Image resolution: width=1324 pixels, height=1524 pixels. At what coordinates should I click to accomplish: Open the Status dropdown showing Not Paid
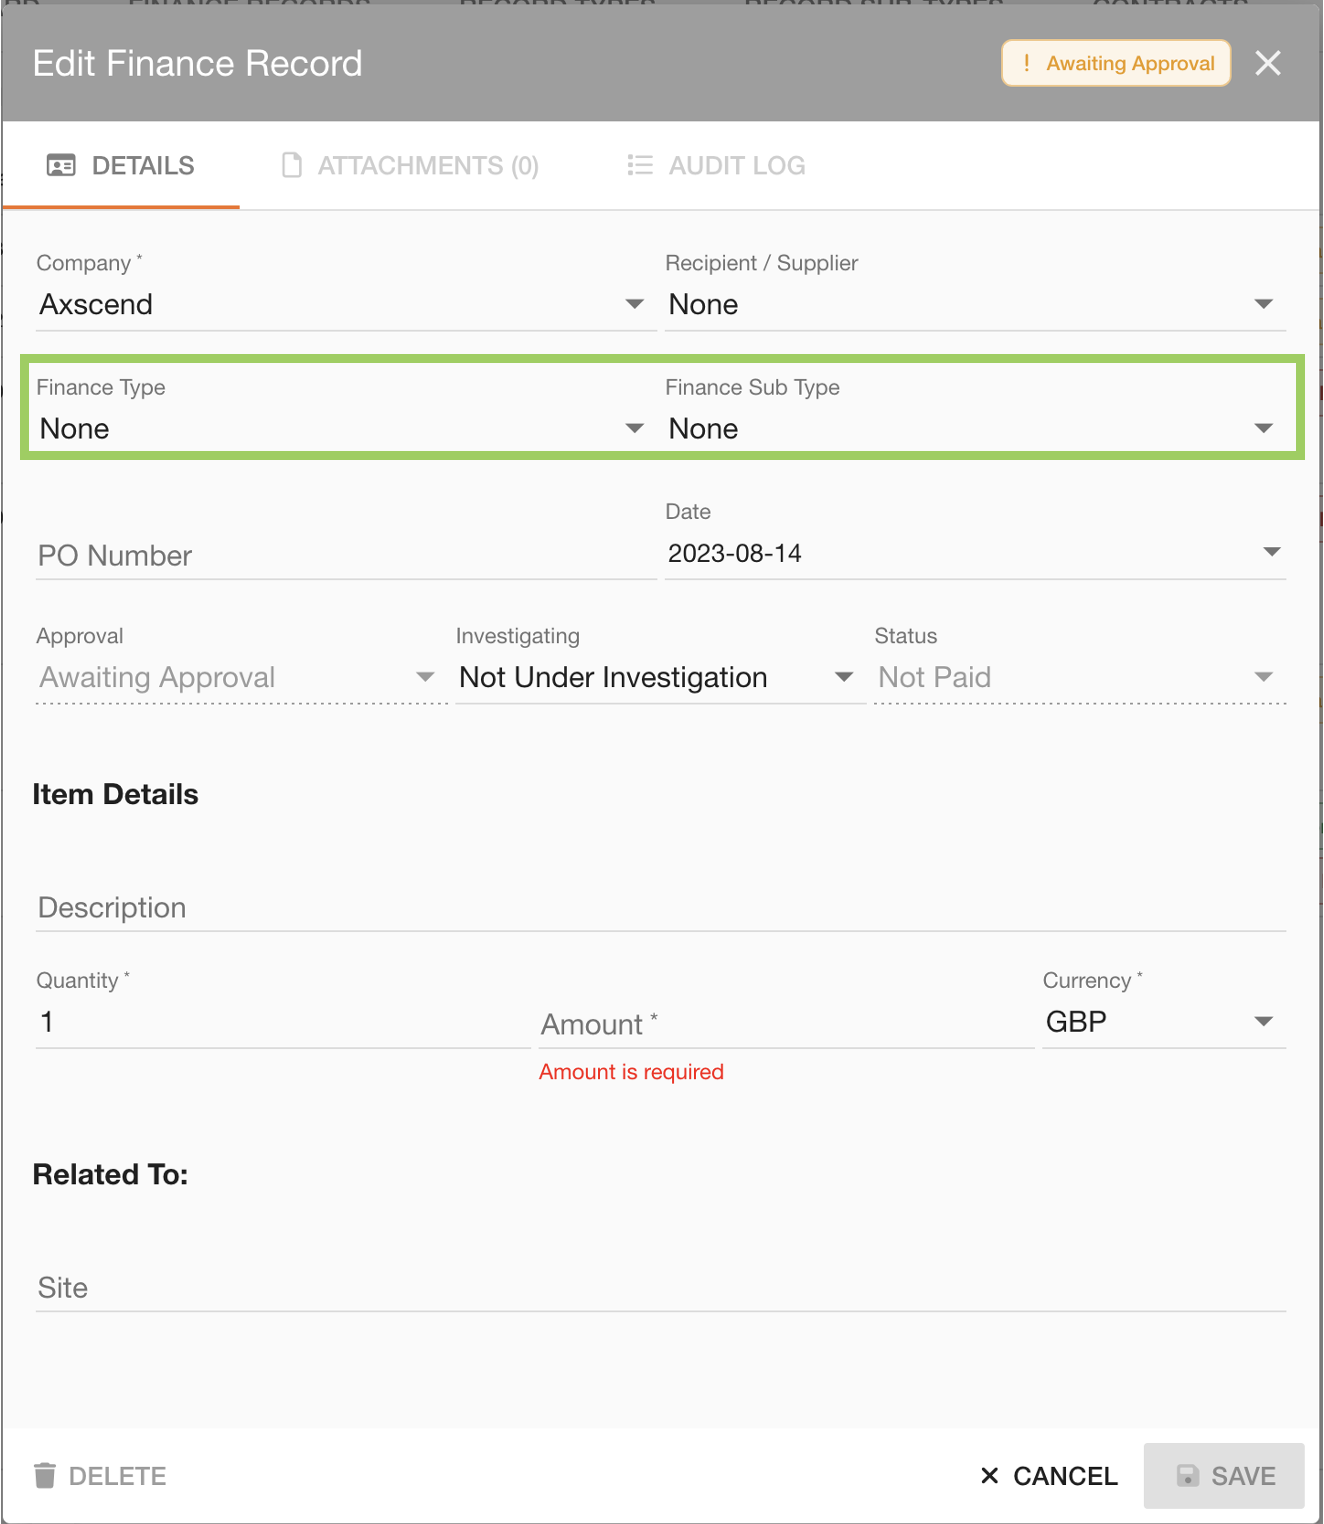(x=1263, y=676)
